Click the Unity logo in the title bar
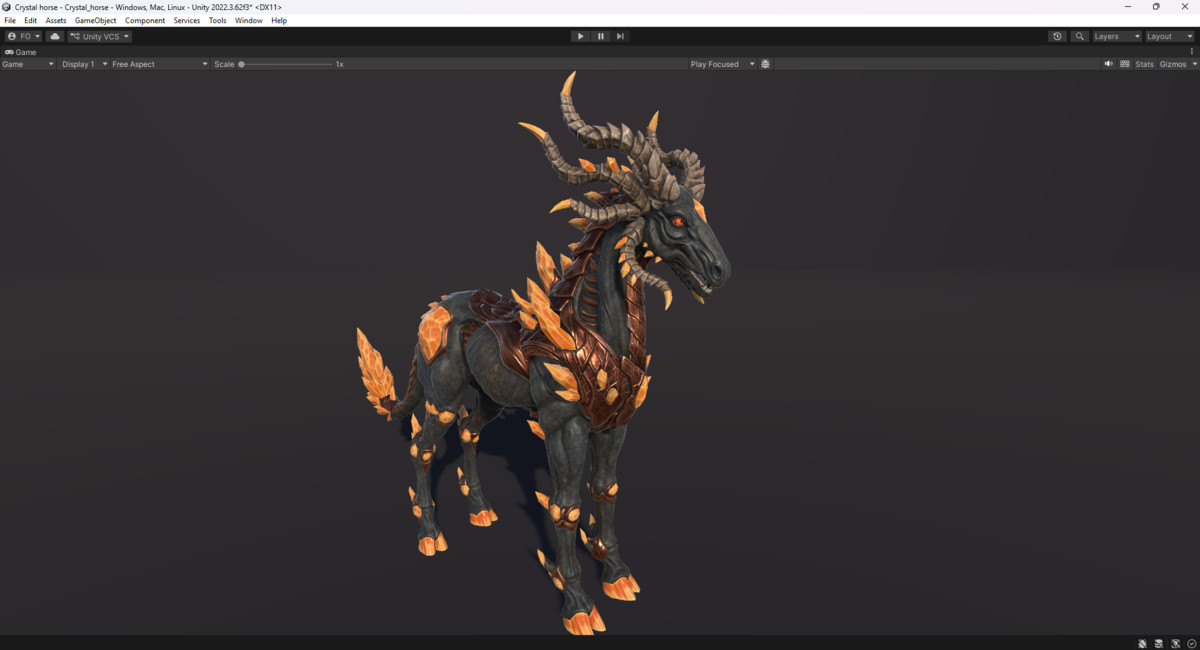Image resolution: width=1200 pixels, height=650 pixels. (7, 7)
